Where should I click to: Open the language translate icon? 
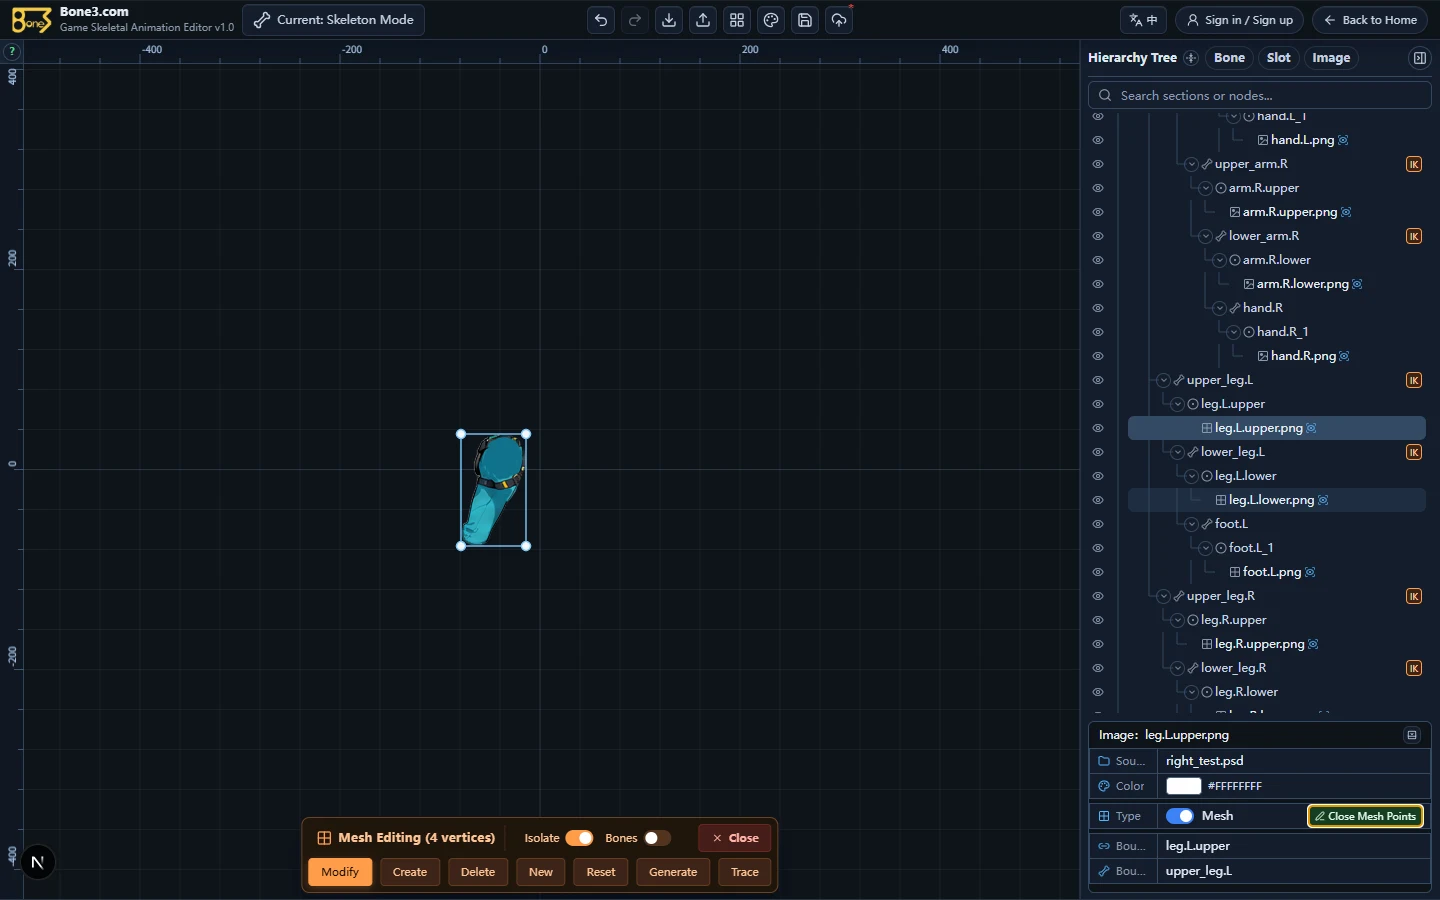tap(1143, 20)
